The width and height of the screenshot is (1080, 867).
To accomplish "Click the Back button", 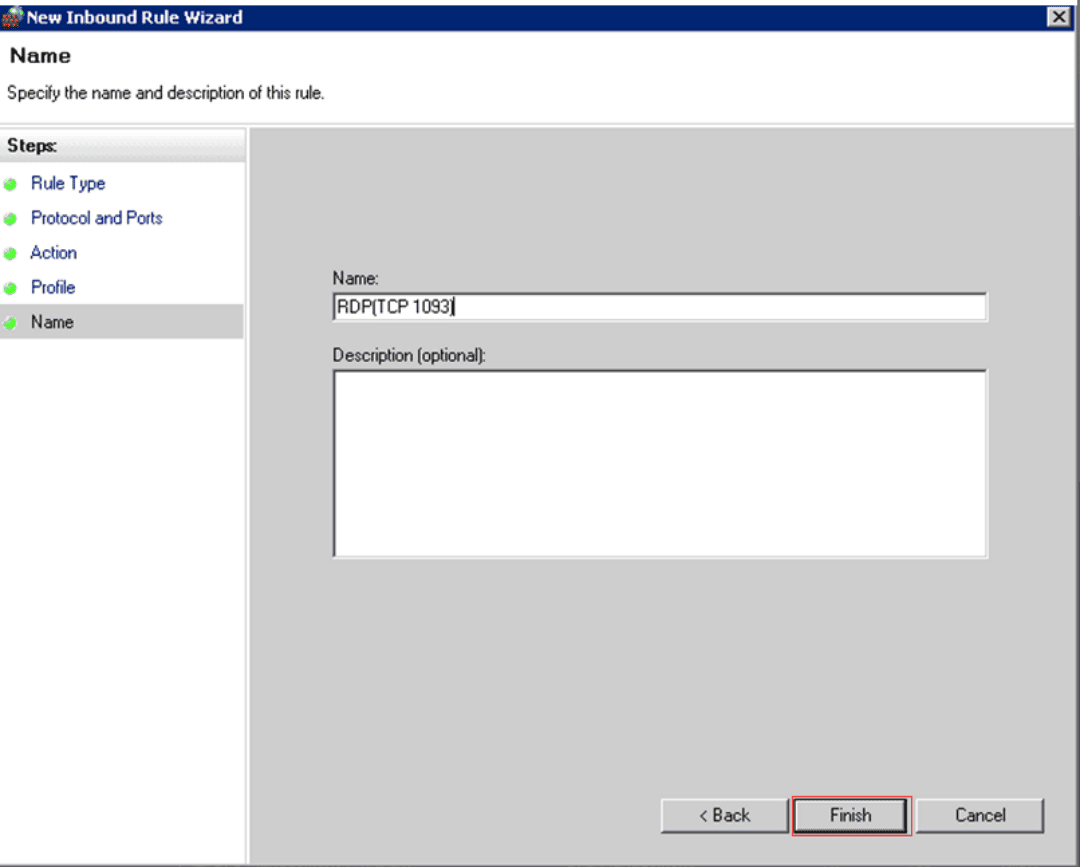I will coord(723,815).
